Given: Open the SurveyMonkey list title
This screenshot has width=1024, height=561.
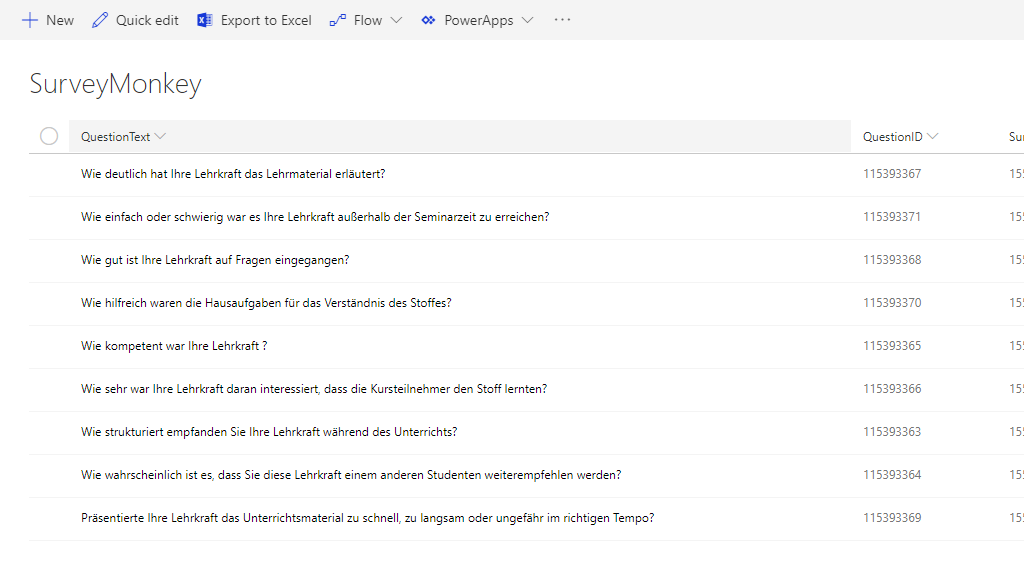Looking at the screenshot, I should 116,84.
